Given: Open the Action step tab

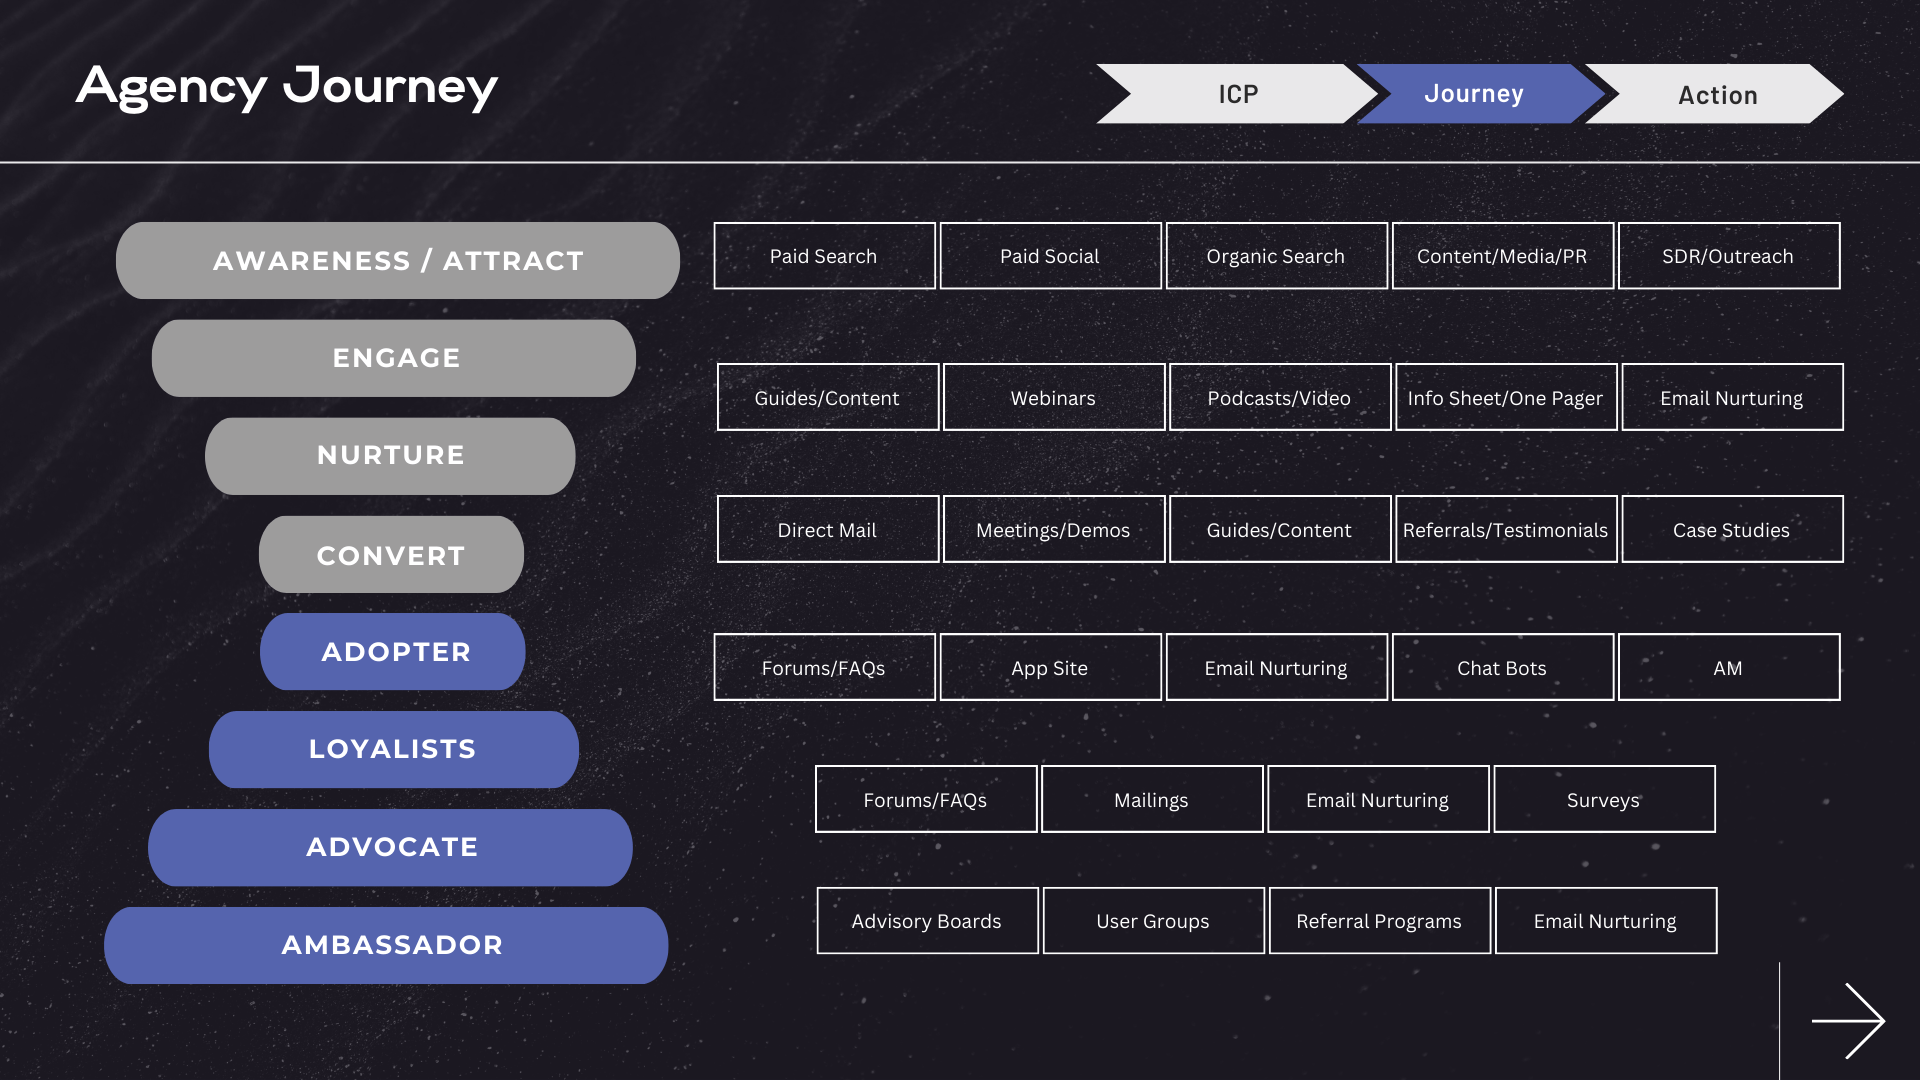Looking at the screenshot, I should pyautogui.click(x=1717, y=95).
